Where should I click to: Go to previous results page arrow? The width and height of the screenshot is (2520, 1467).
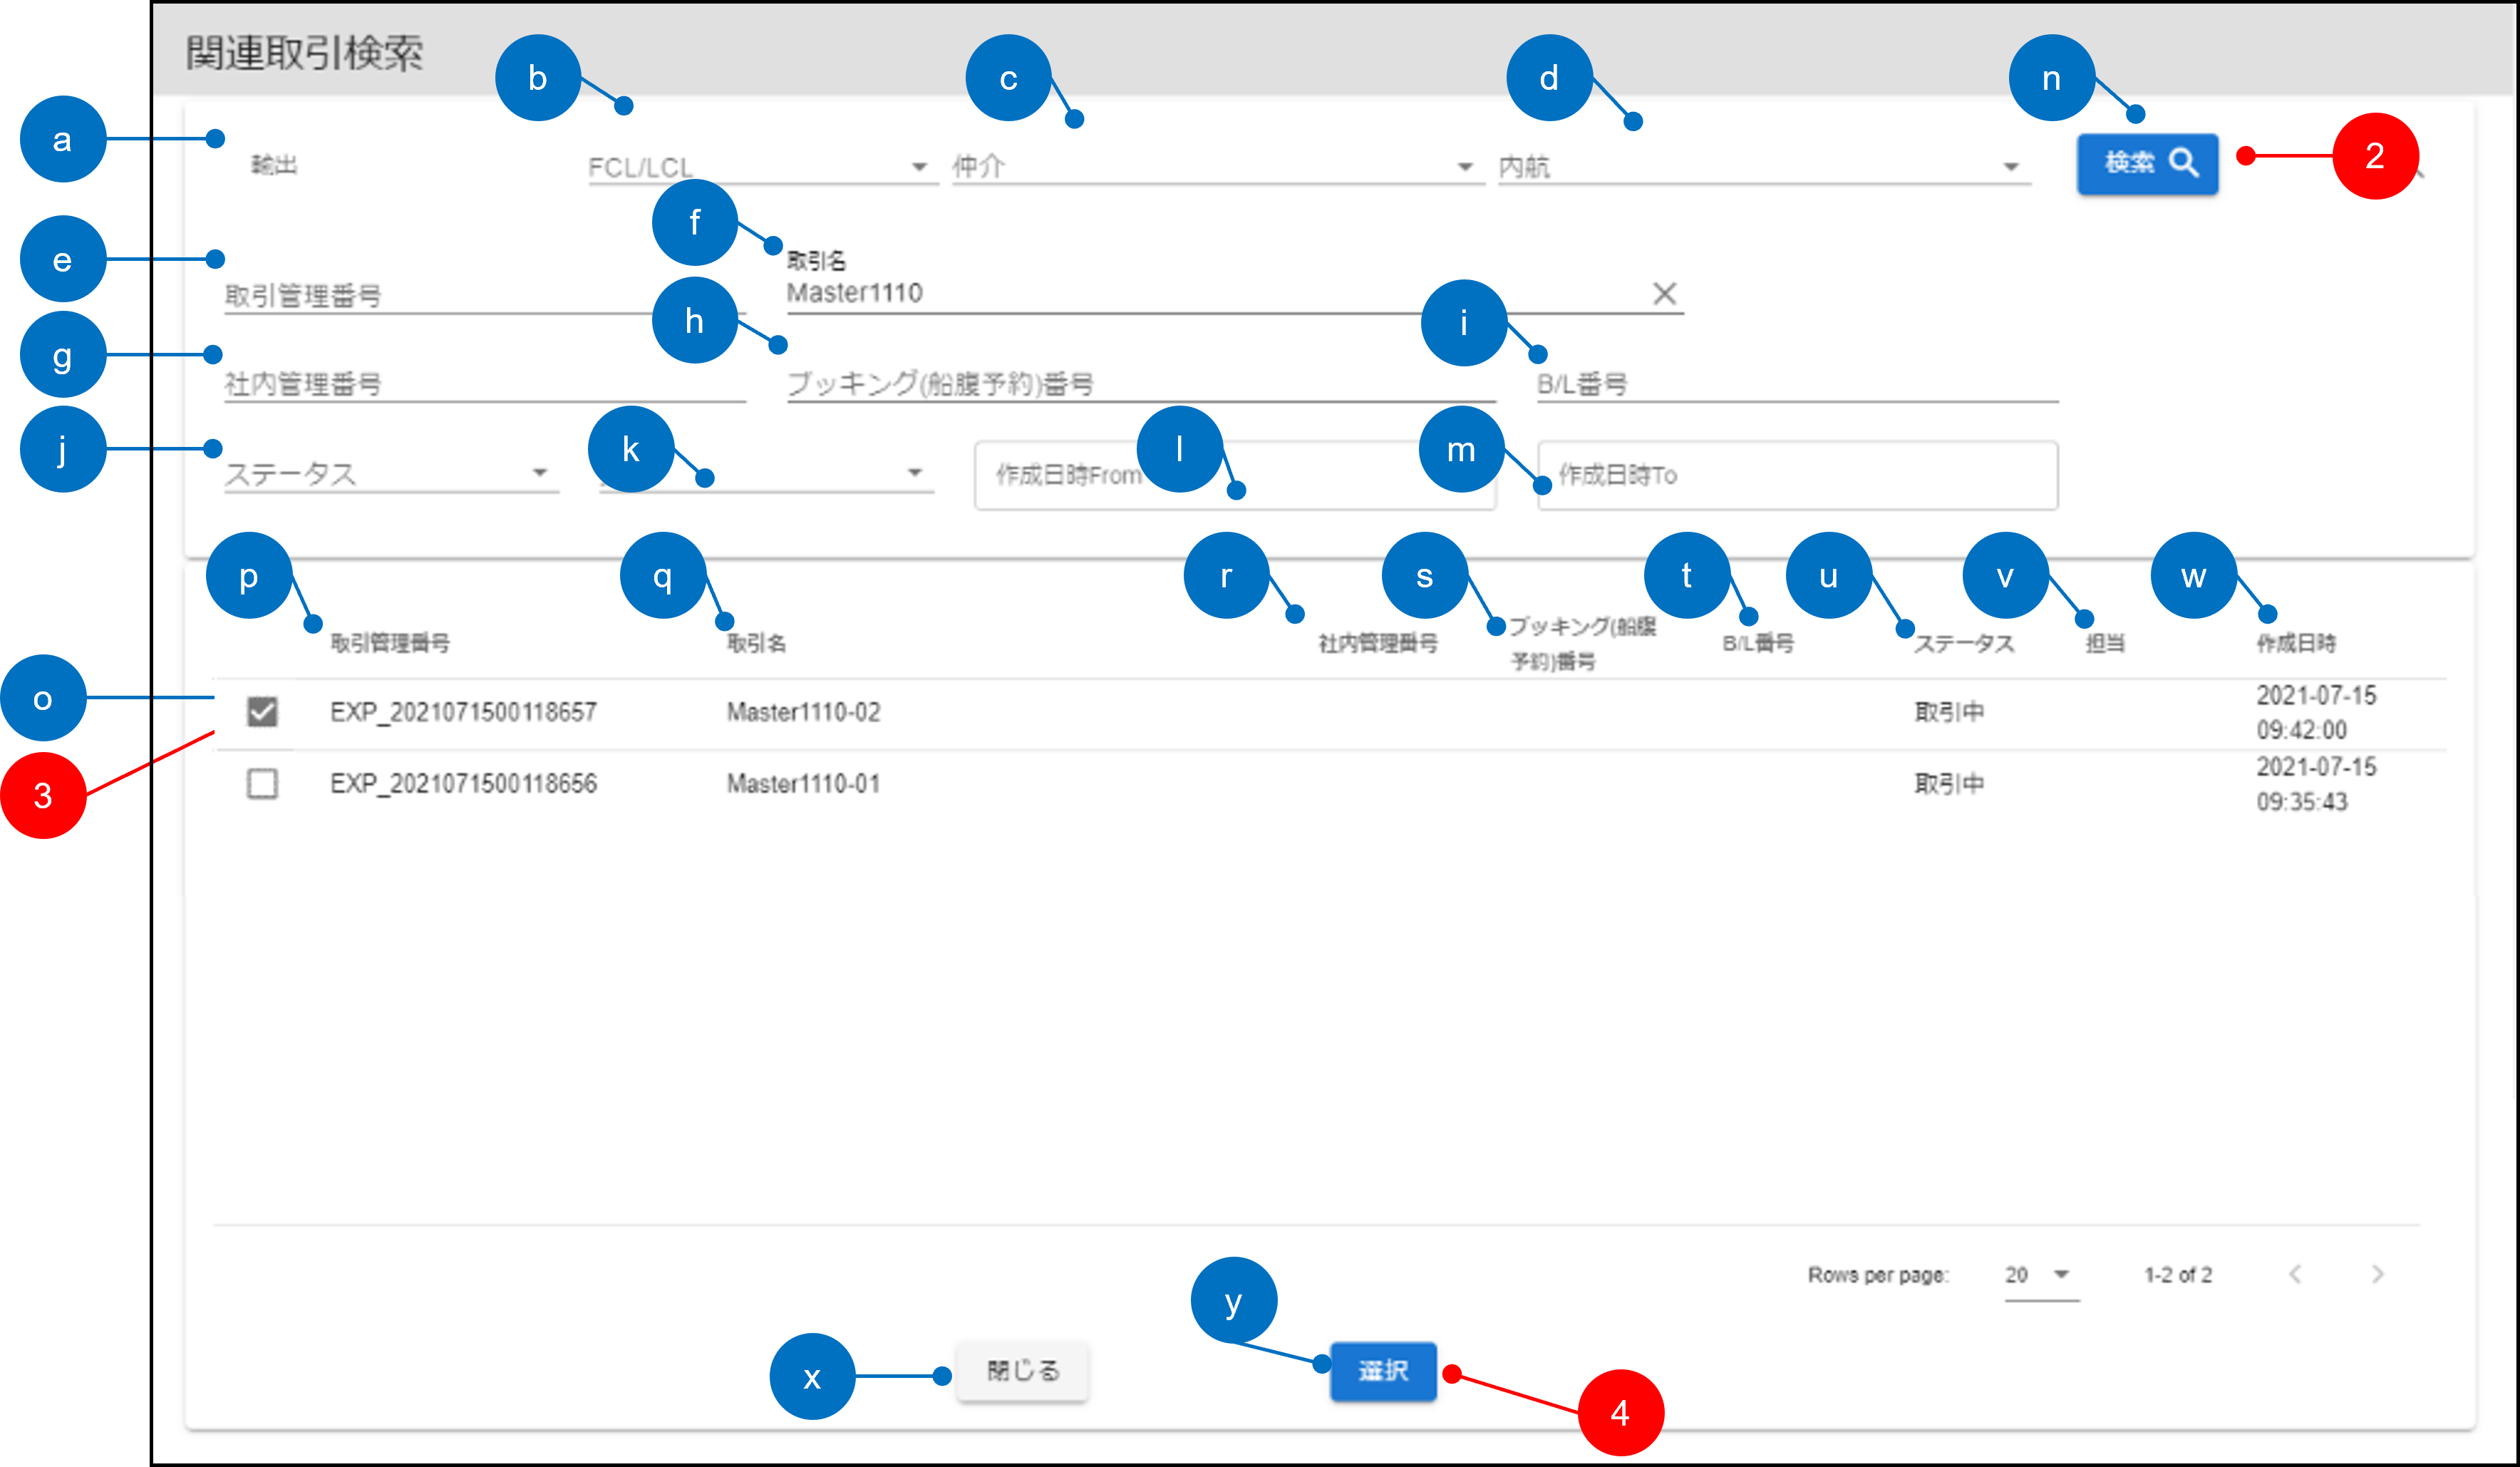(2296, 1274)
